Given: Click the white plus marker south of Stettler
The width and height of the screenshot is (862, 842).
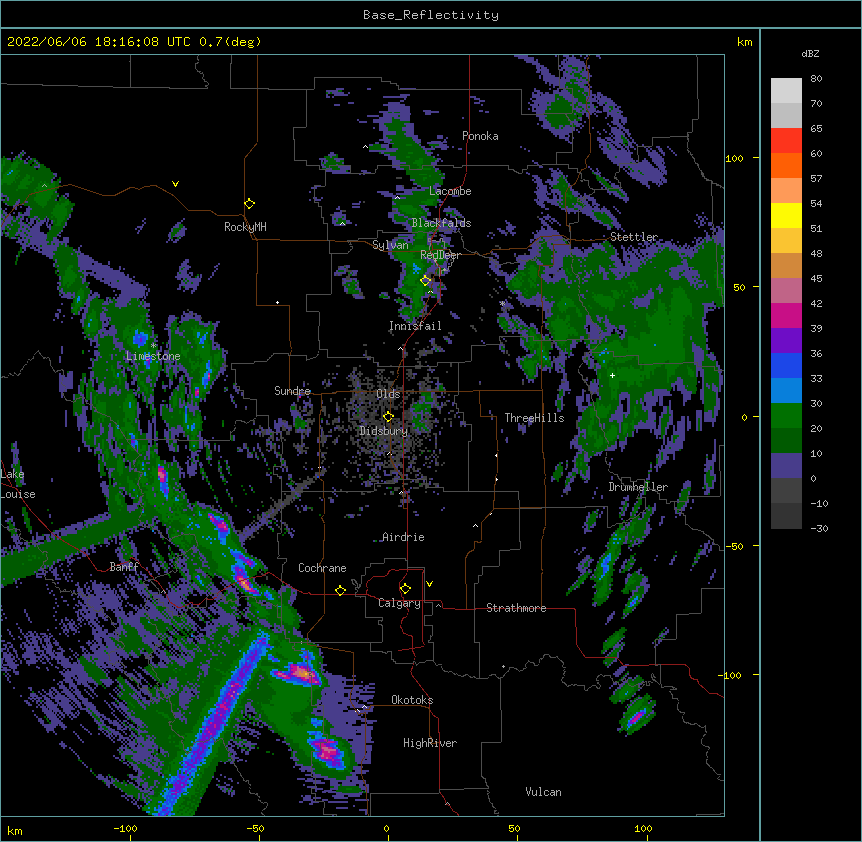Looking at the screenshot, I should (612, 375).
